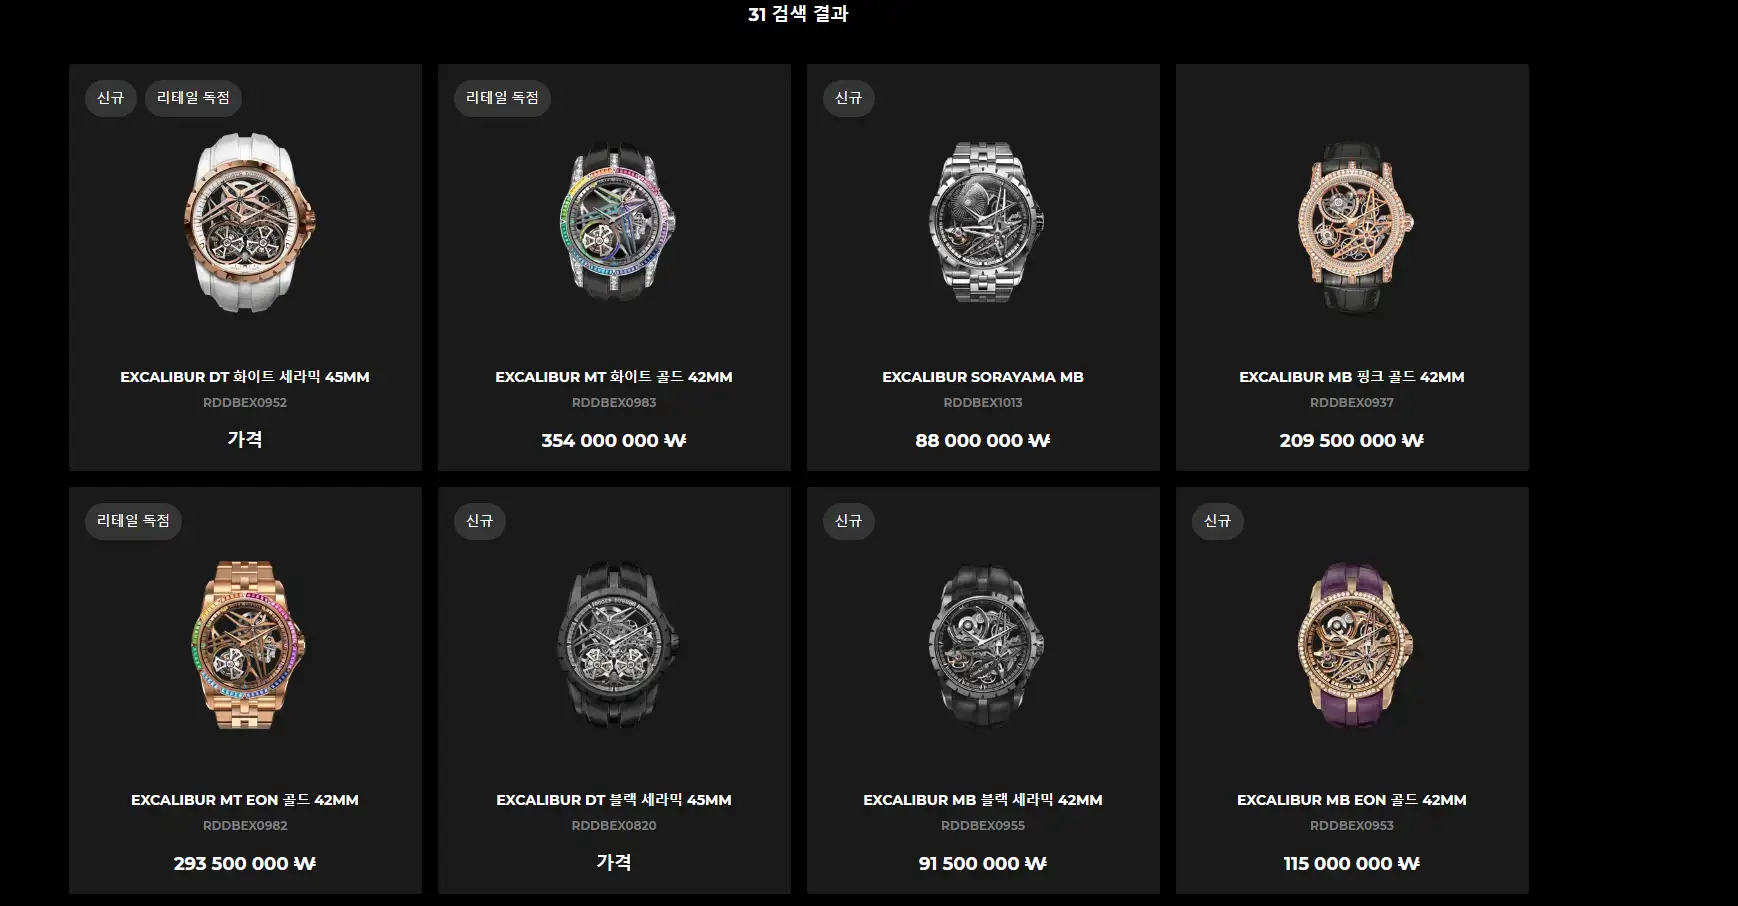Open the Excalibur DT white ceramic 45MM watch image
The image size is (1738, 906).
click(x=246, y=222)
